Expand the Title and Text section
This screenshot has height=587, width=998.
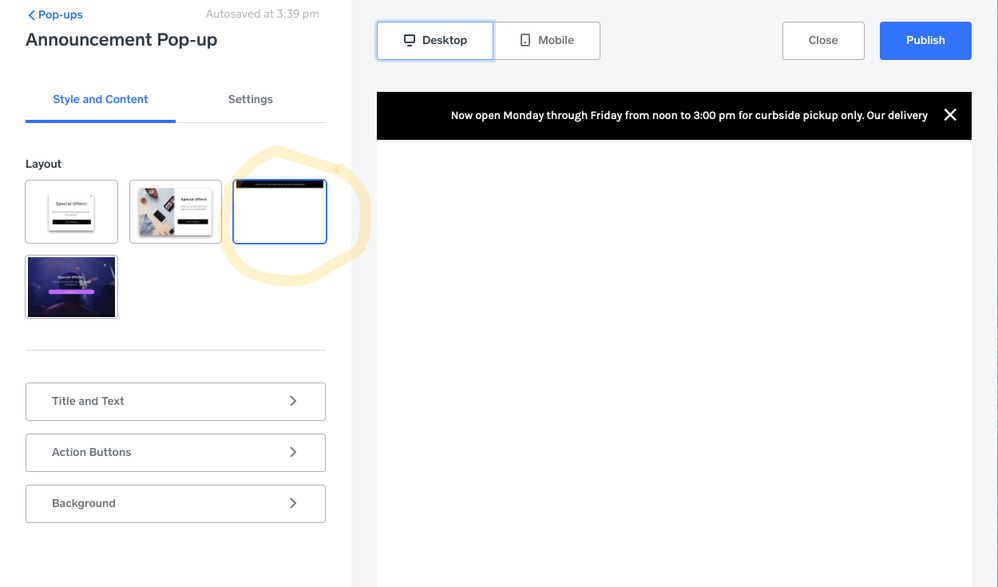tap(175, 401)
